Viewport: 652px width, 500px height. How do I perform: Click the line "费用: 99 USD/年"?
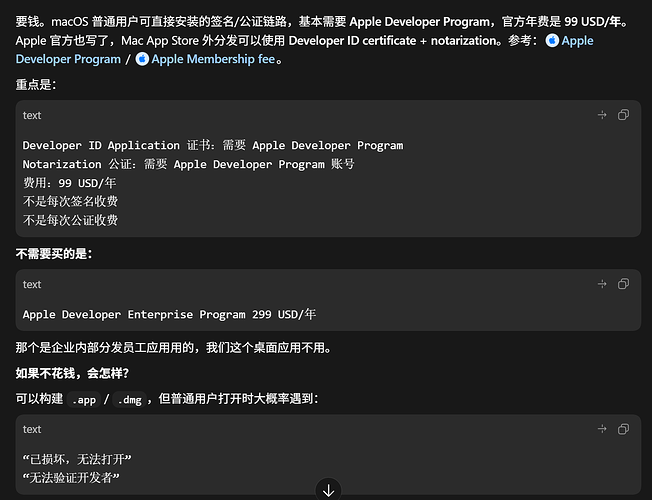click(x=69, y=183)
